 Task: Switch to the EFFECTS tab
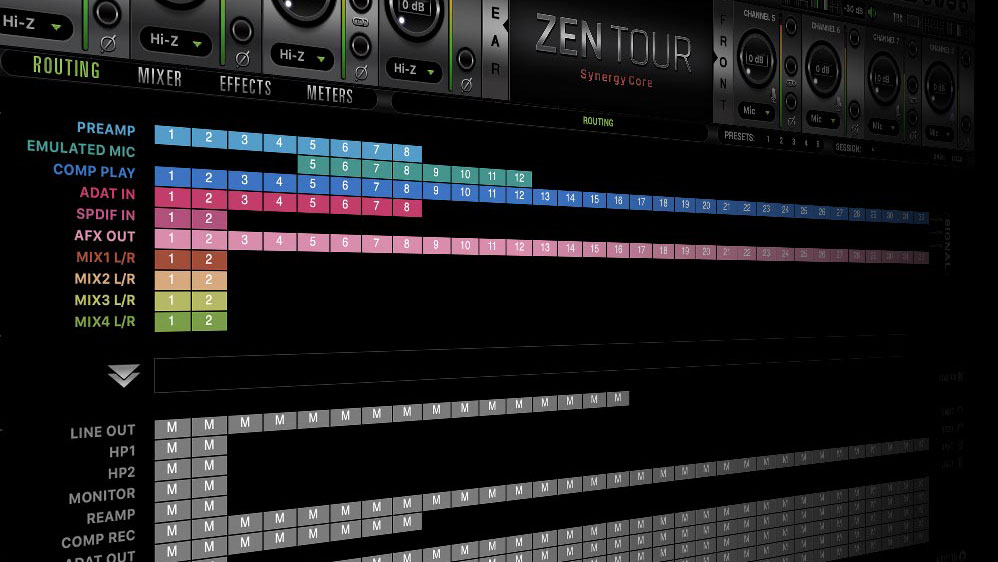click(245, 85)
